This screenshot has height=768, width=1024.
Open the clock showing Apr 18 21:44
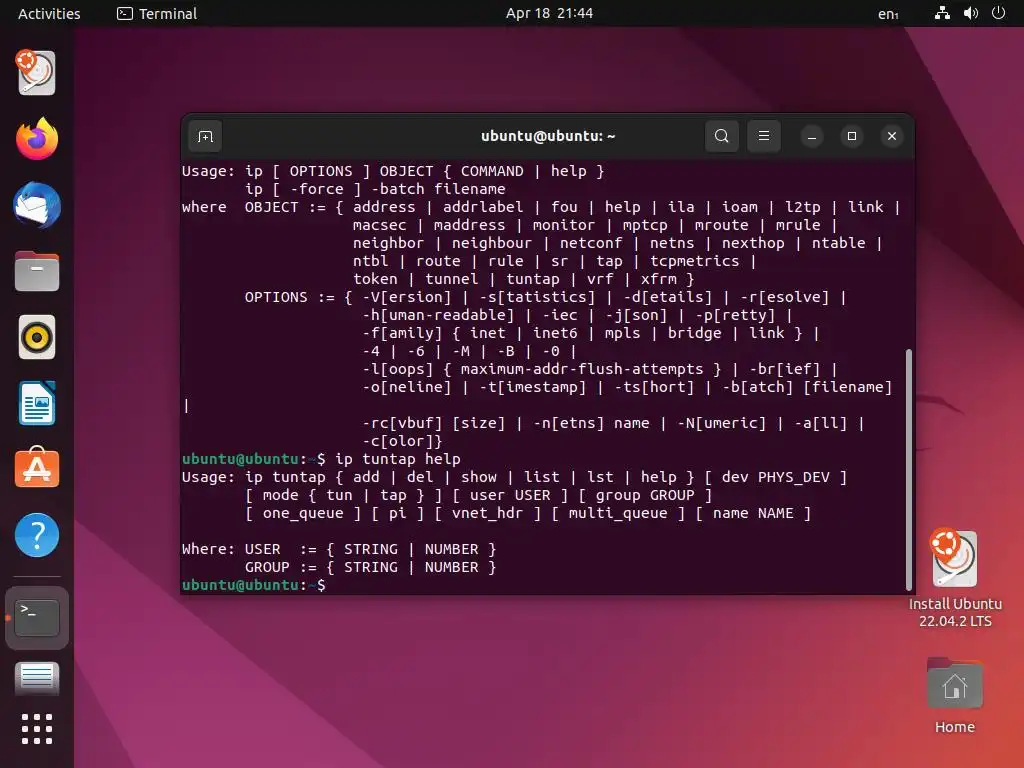click(x=549, y=13)
